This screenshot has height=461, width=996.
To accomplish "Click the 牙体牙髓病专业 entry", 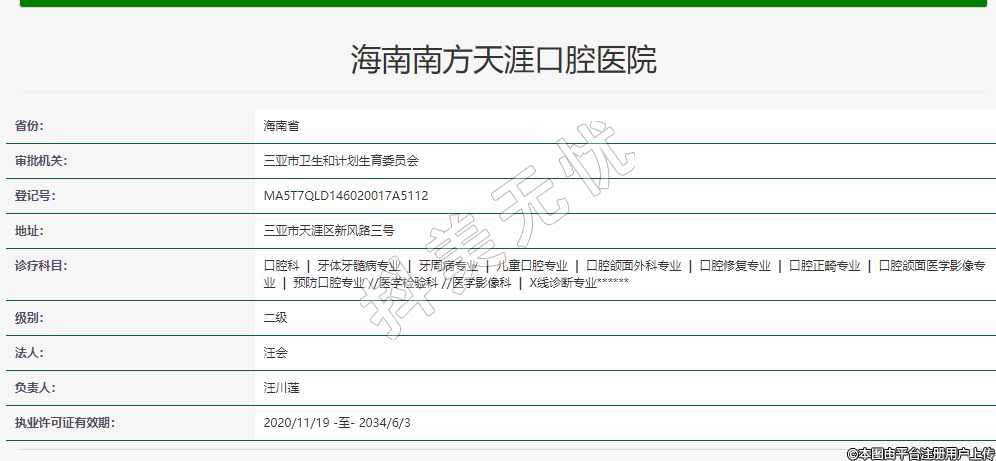I will tap(358, 266).
